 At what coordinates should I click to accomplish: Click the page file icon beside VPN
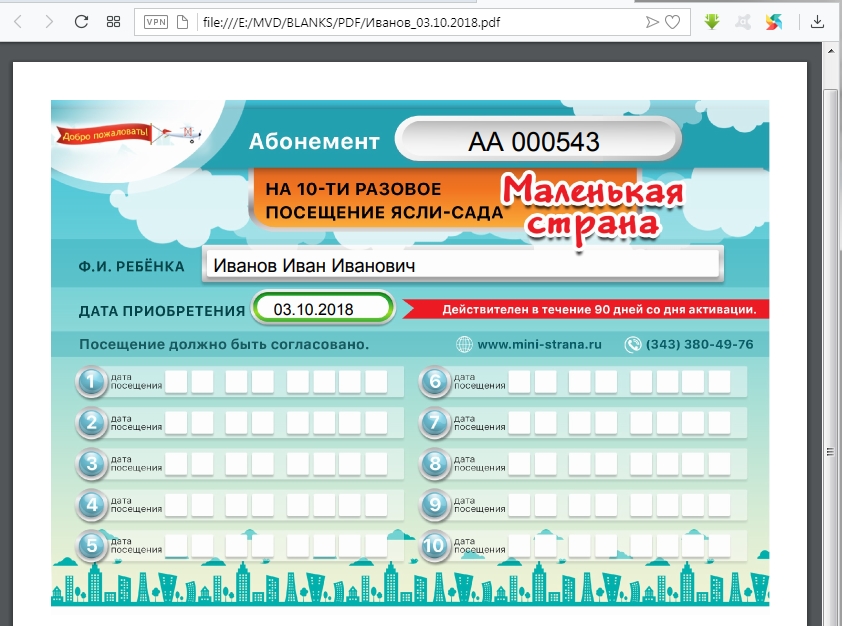point(182,21)
